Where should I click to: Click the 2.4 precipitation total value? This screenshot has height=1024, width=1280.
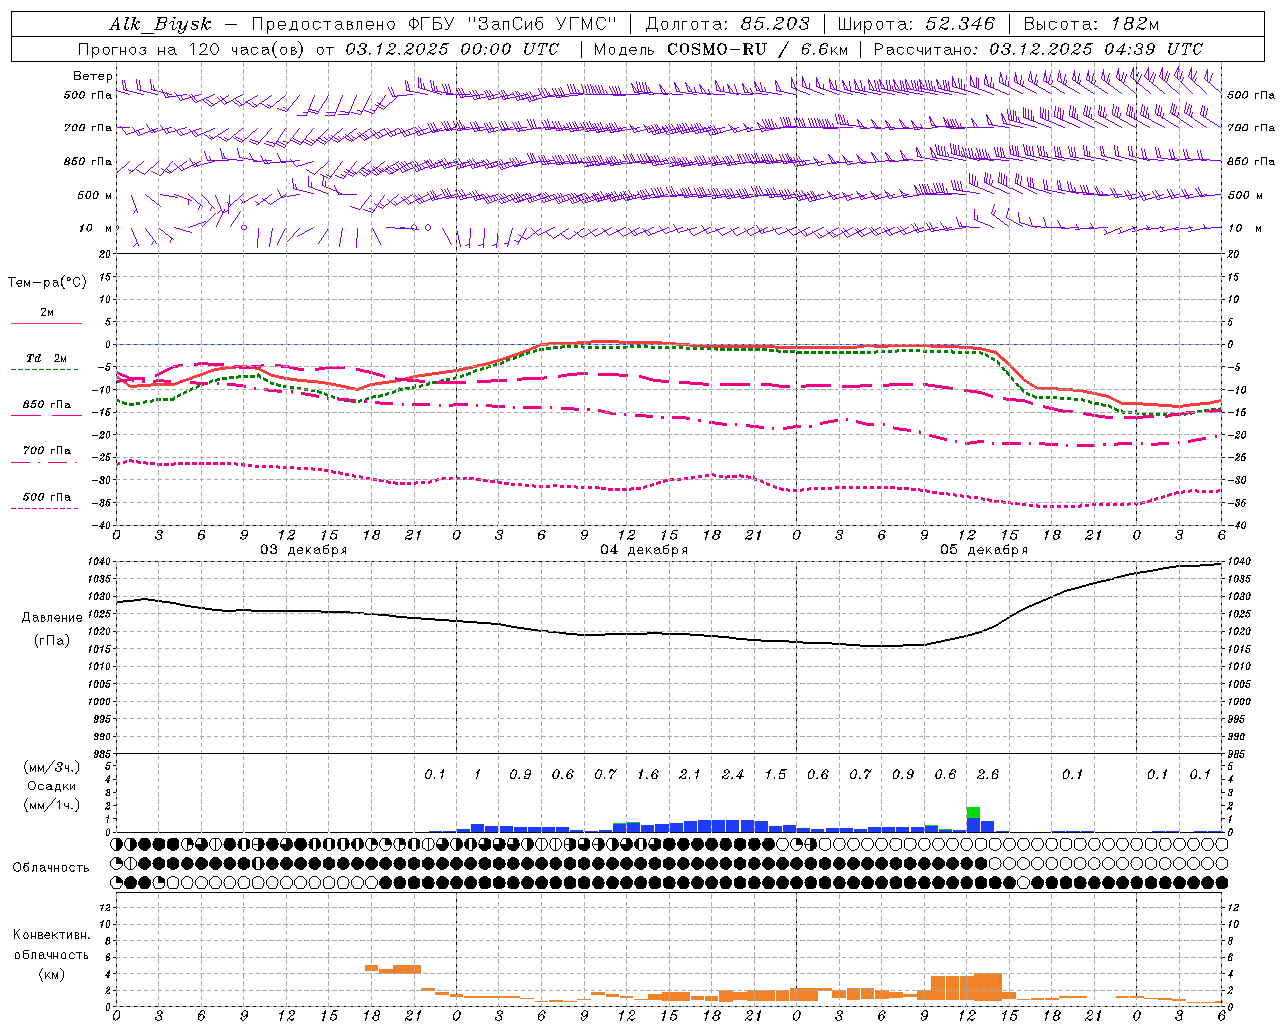(x=733, y=774)
